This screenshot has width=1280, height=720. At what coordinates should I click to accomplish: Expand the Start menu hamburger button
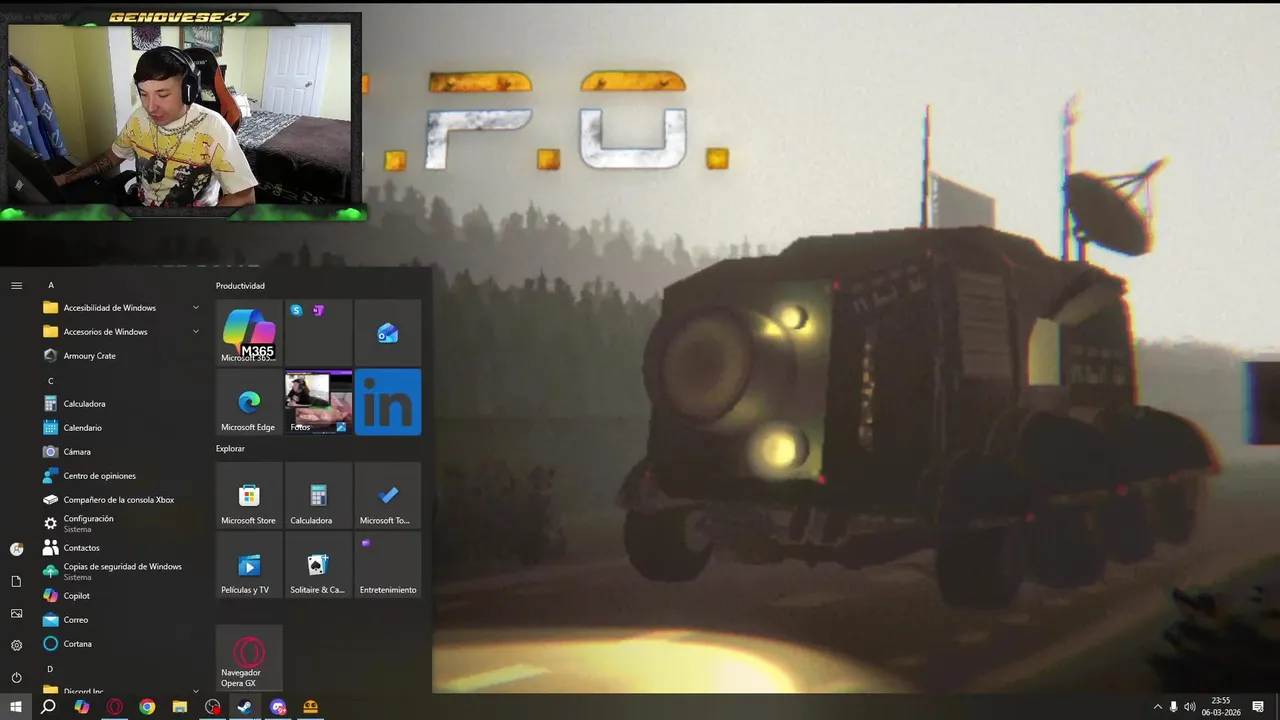pos(16,285)
